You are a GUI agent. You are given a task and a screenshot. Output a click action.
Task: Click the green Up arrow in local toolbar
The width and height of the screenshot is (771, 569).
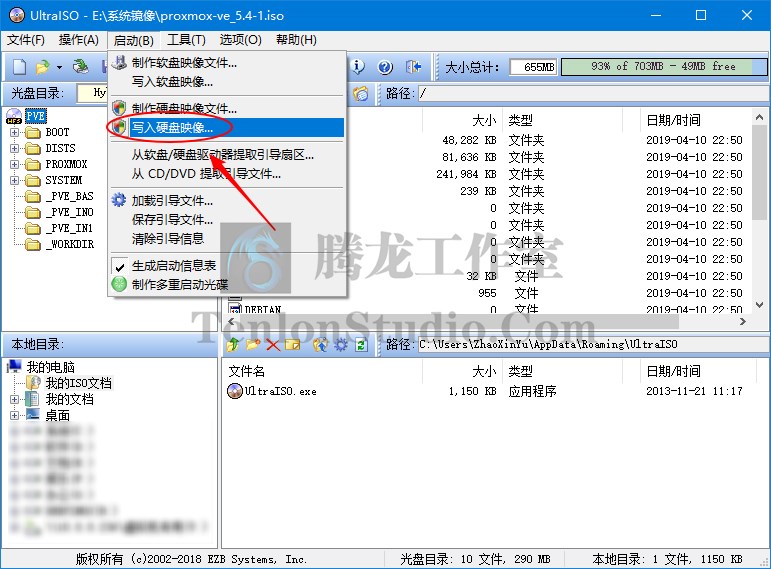pyautogui.click(x=233, y=344)
